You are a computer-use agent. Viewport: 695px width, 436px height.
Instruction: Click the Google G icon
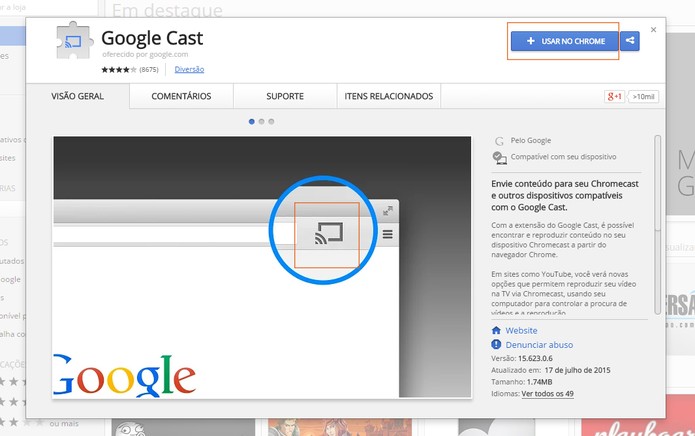pyautogui.click(x=499, y=141)
